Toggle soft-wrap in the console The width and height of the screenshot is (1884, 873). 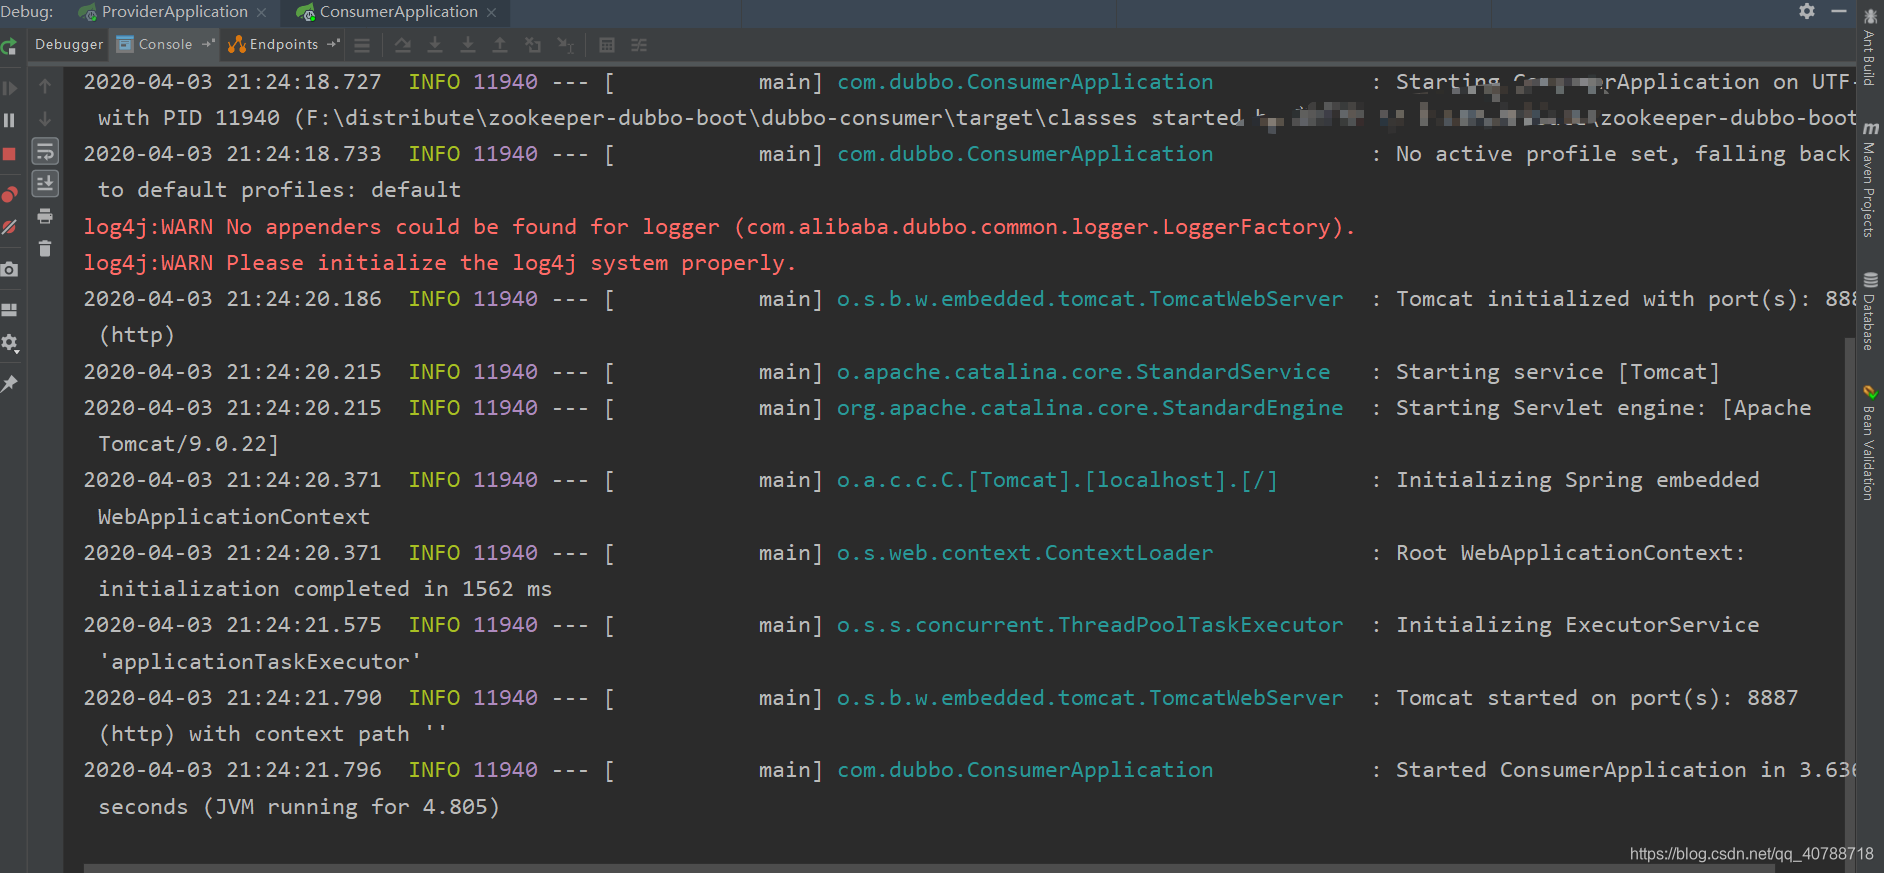45,151
